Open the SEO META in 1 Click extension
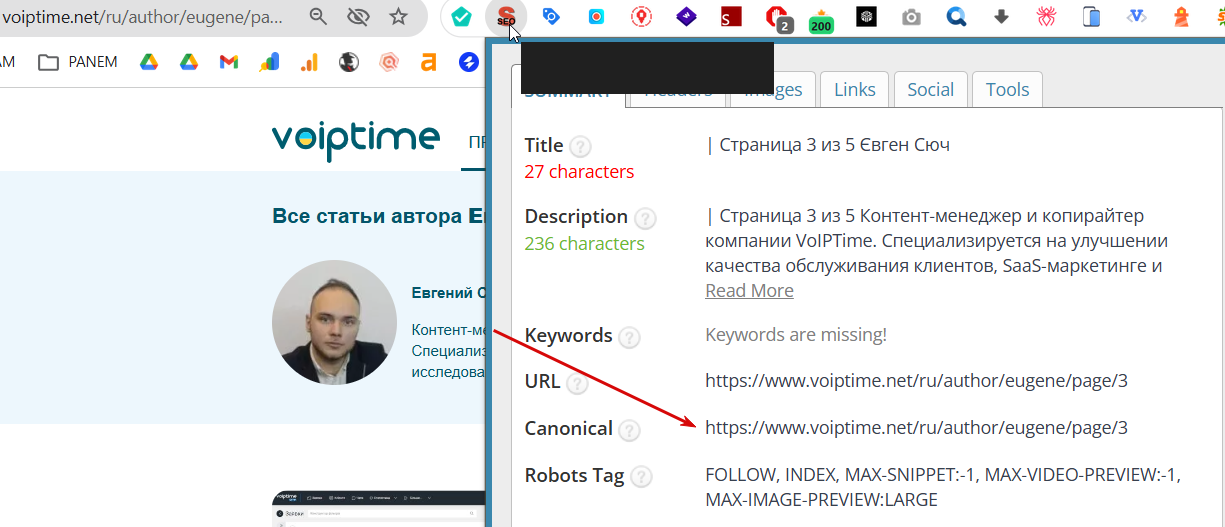1225x527 pixels. pyautogui.click(x=507, y=16)
